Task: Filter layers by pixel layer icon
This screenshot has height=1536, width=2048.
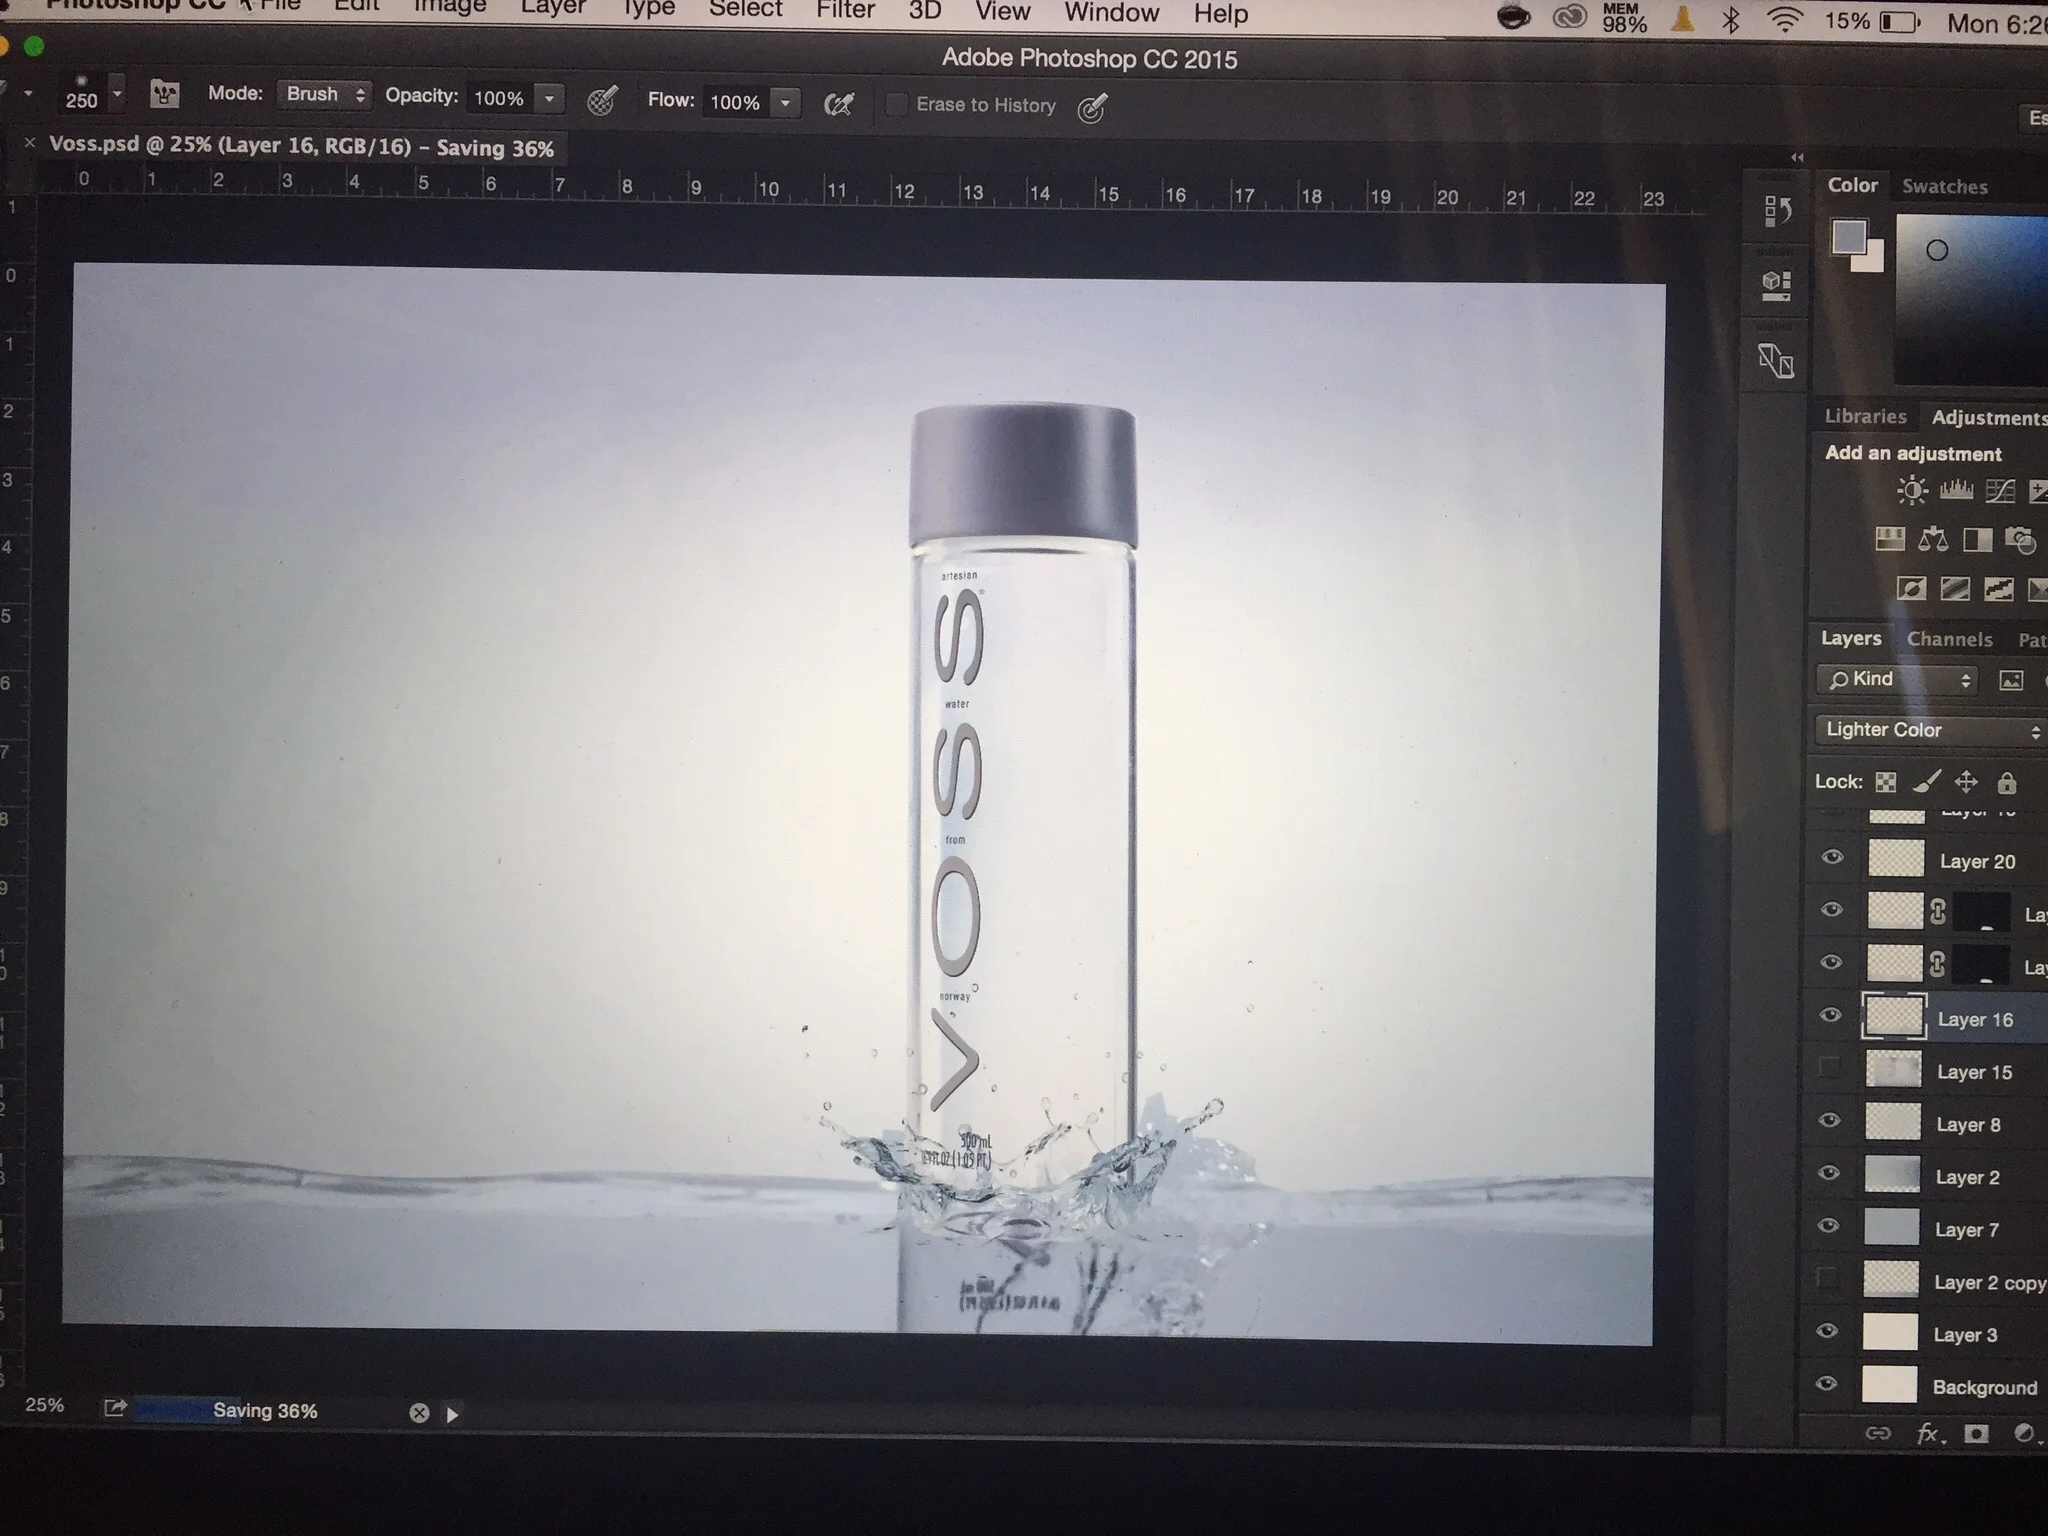Action: click(2010, 681)
